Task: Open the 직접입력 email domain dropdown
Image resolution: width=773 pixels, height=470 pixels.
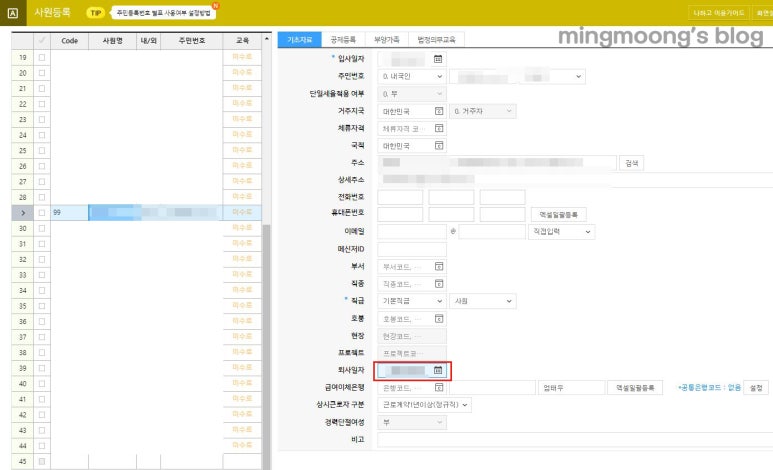Action: (561, 232)
